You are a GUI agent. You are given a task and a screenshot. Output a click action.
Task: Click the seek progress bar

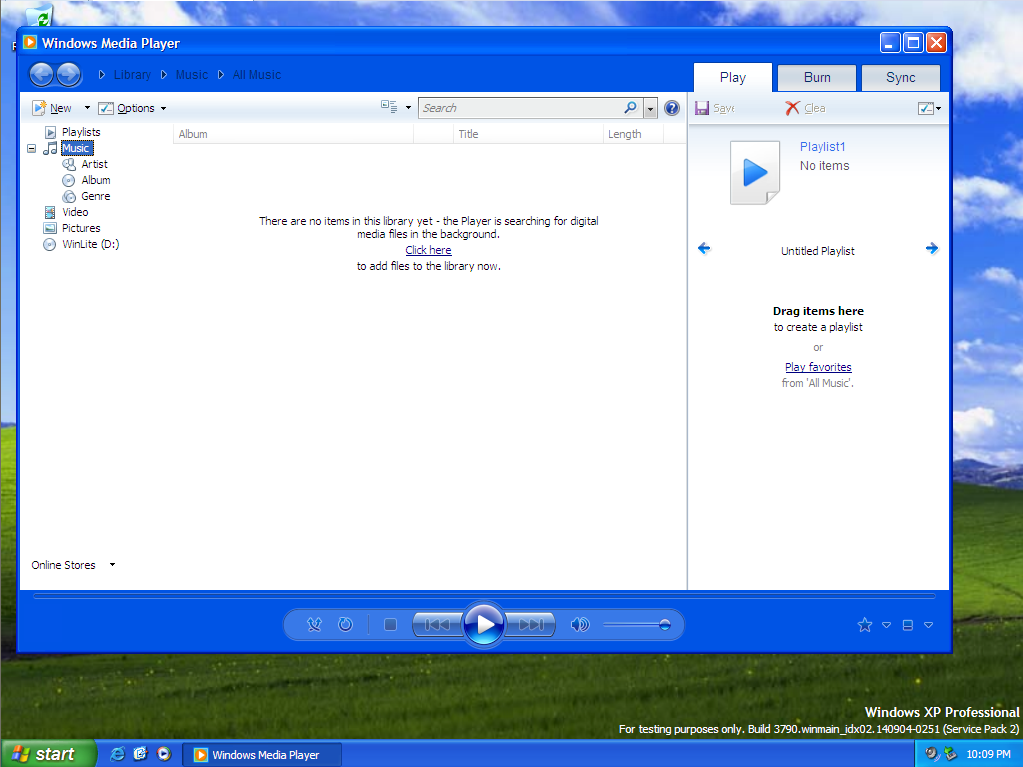(484, 596)
